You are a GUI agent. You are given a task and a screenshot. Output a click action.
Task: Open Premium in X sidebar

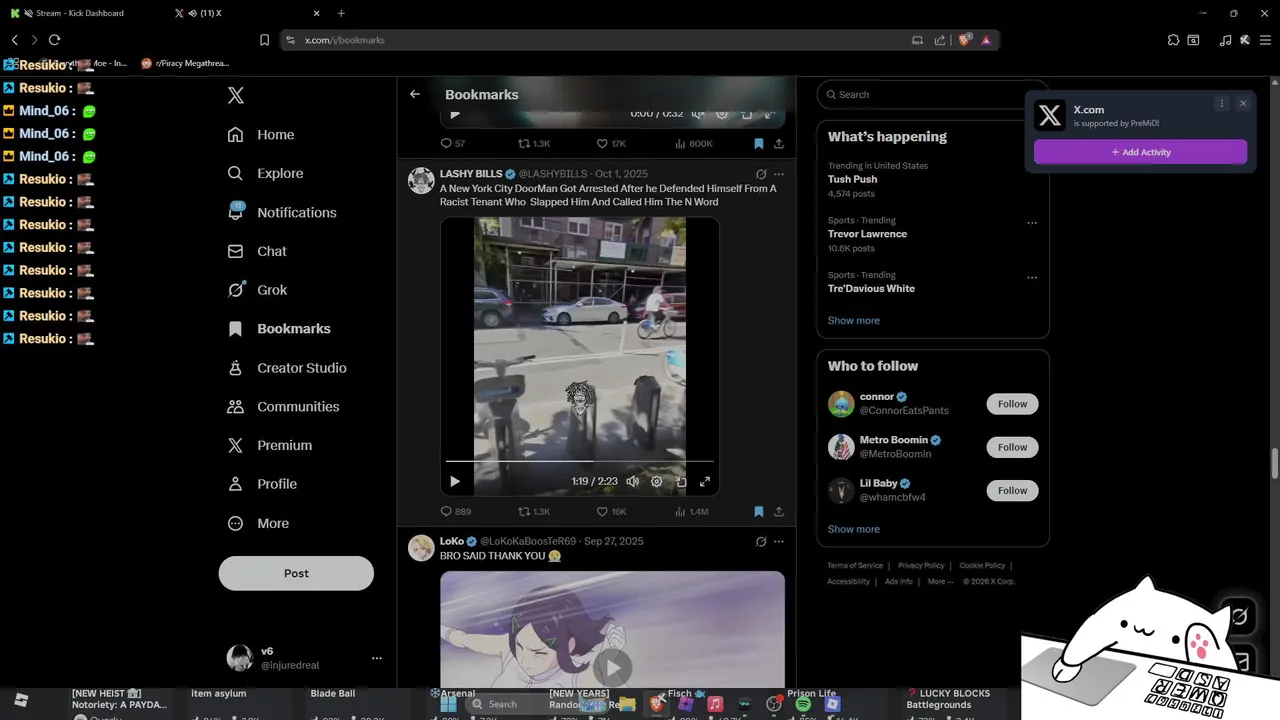270,445
